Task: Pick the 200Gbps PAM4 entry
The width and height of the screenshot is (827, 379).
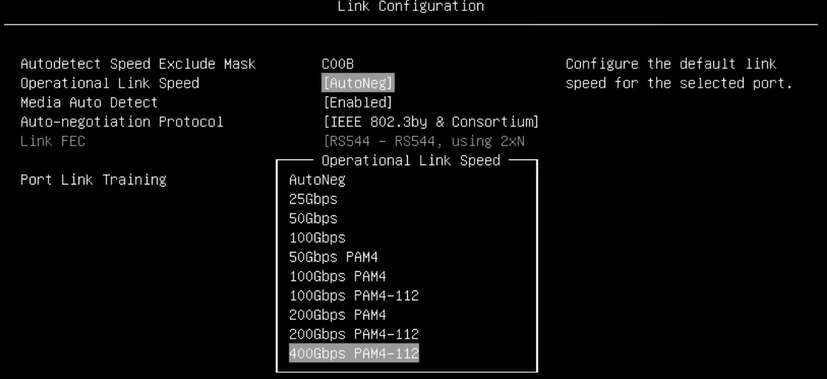Action: pyautogui.click(x=338, y=315)
